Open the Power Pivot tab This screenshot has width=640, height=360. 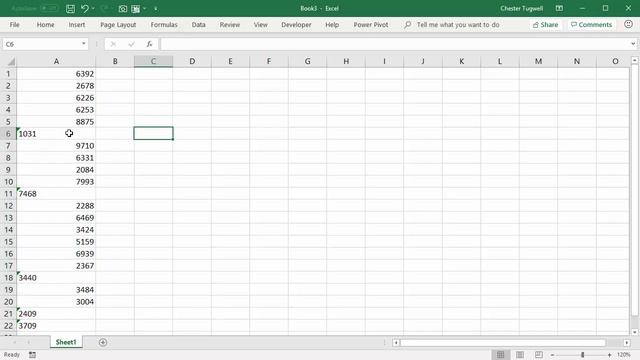pyautogui.click(x=371, y=24)
